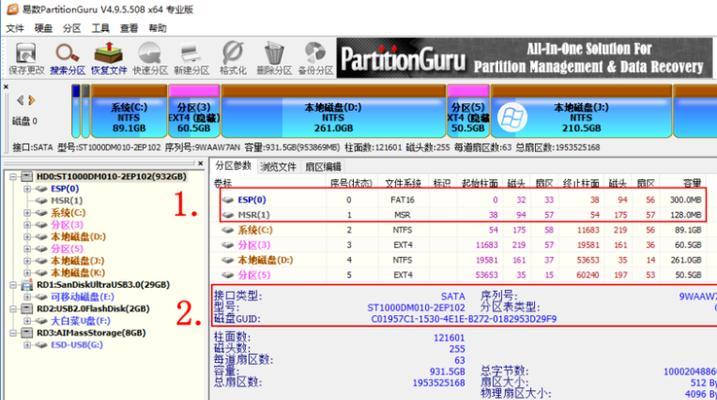
Task: Click the Quick Partition (快速分区) icon
Action: 150,59
